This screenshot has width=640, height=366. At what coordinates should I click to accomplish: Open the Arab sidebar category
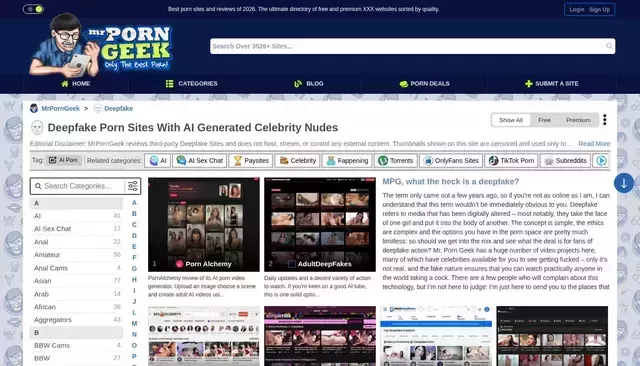76,294
